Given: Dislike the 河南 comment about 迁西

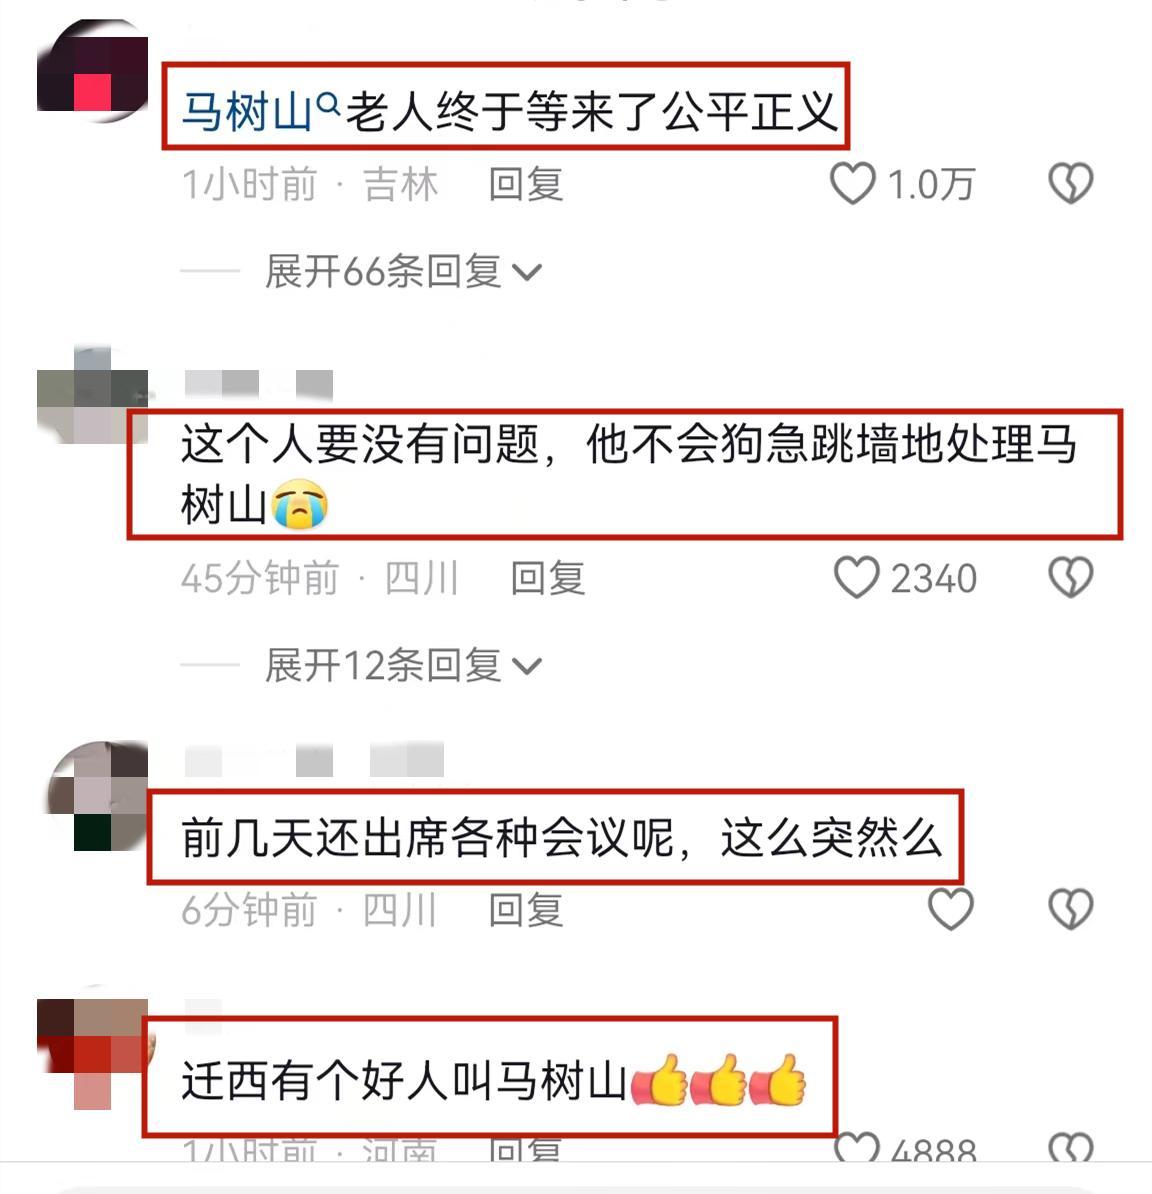Looking at the screenshot, I should pos(1071,1148).
